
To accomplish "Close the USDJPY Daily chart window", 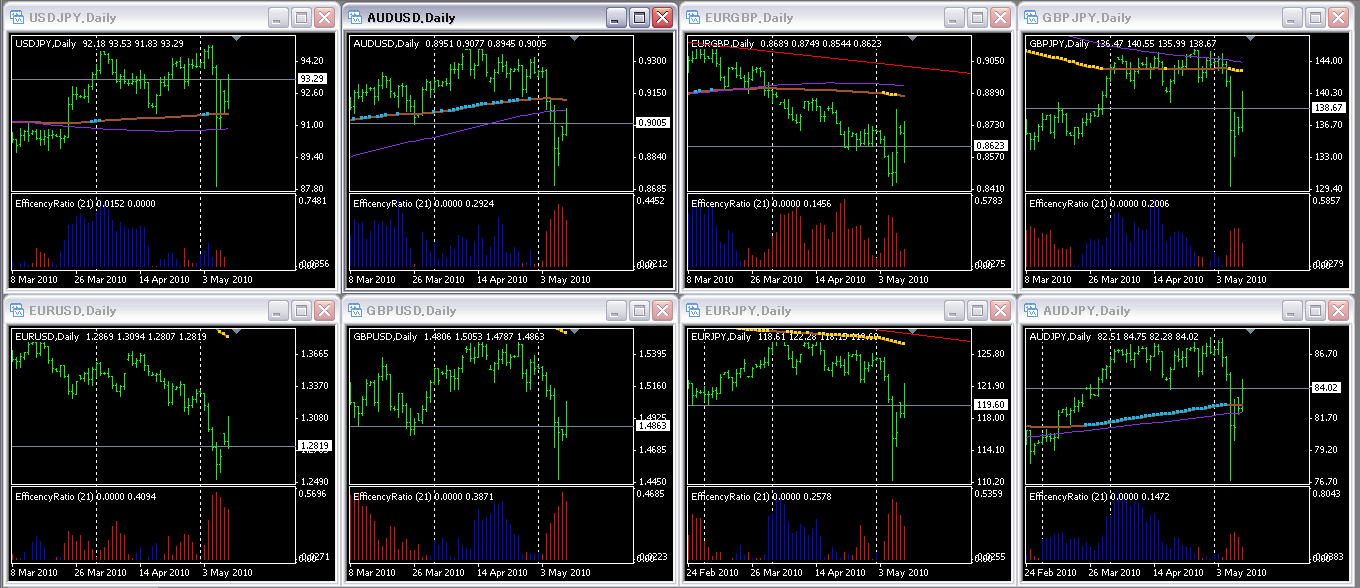I will pos(324,18).
